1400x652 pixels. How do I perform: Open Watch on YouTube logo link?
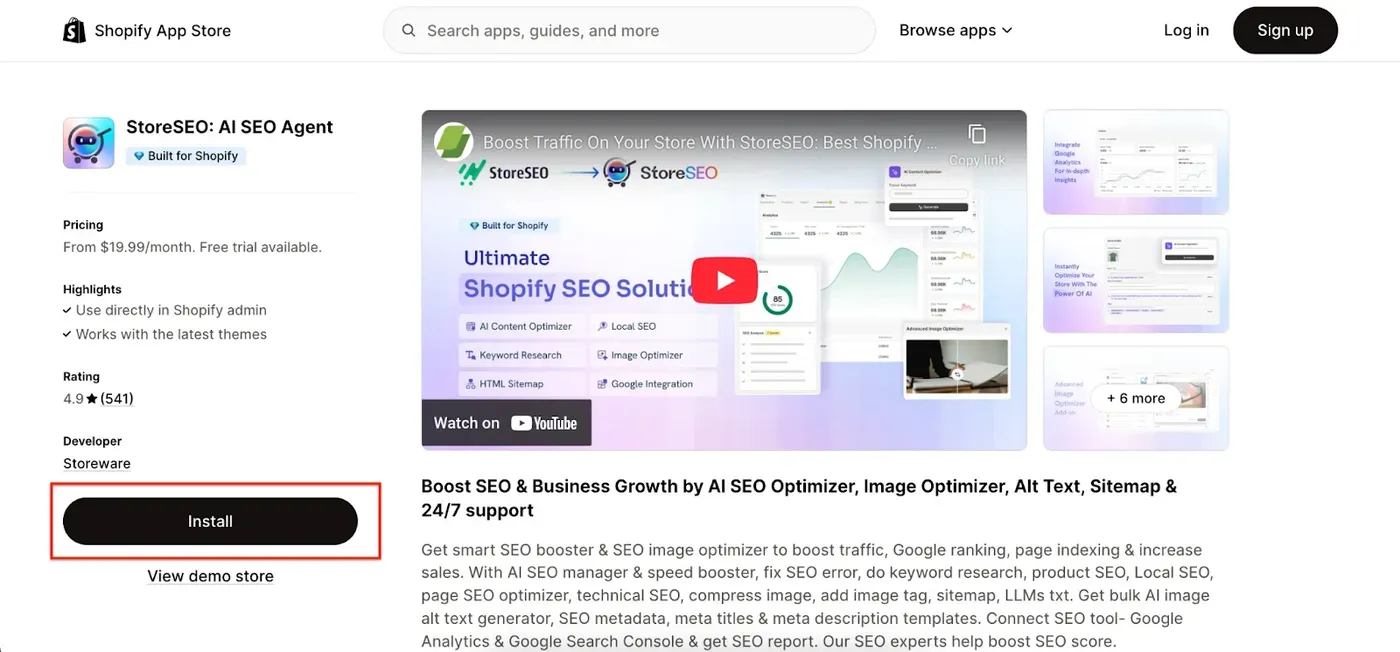[x=506, y=423]
